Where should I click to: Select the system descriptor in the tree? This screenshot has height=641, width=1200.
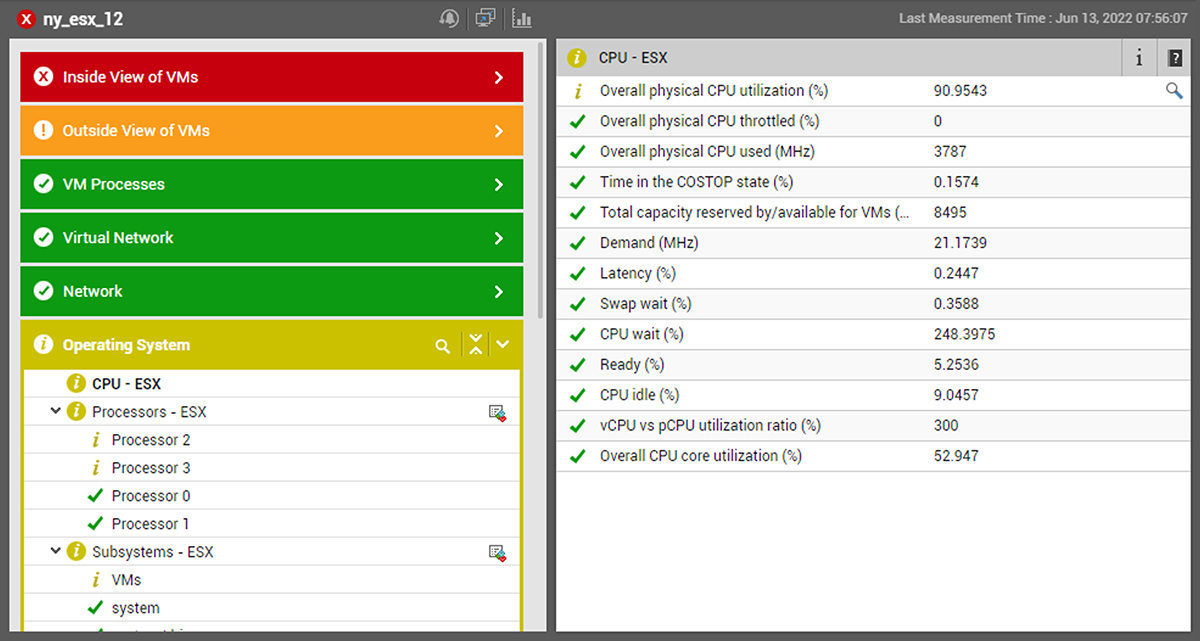click(x=136, y=608)
